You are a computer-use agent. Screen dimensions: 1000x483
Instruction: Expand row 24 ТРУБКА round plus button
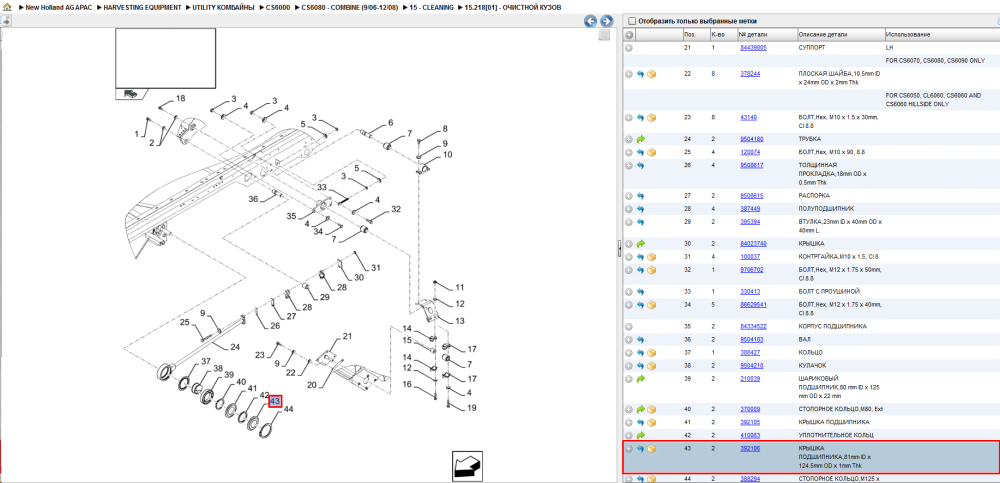(629, 138)
